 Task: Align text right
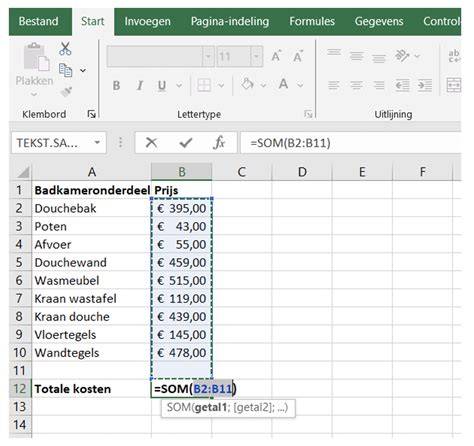point(379,85)
